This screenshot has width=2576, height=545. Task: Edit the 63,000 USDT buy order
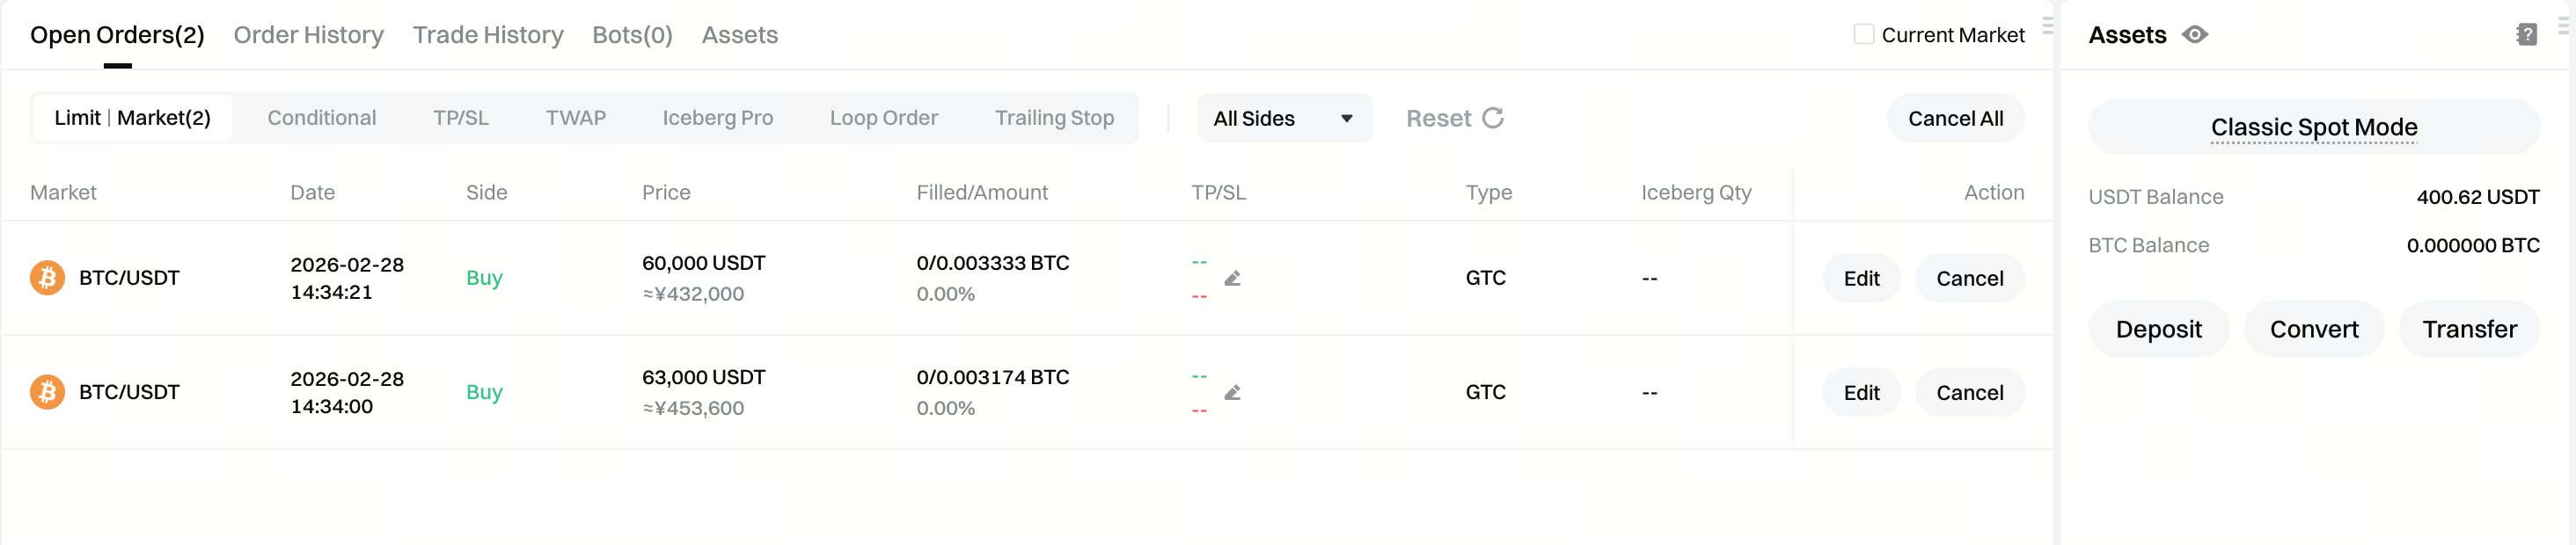pyautogui.click(x=1861, y=392)
